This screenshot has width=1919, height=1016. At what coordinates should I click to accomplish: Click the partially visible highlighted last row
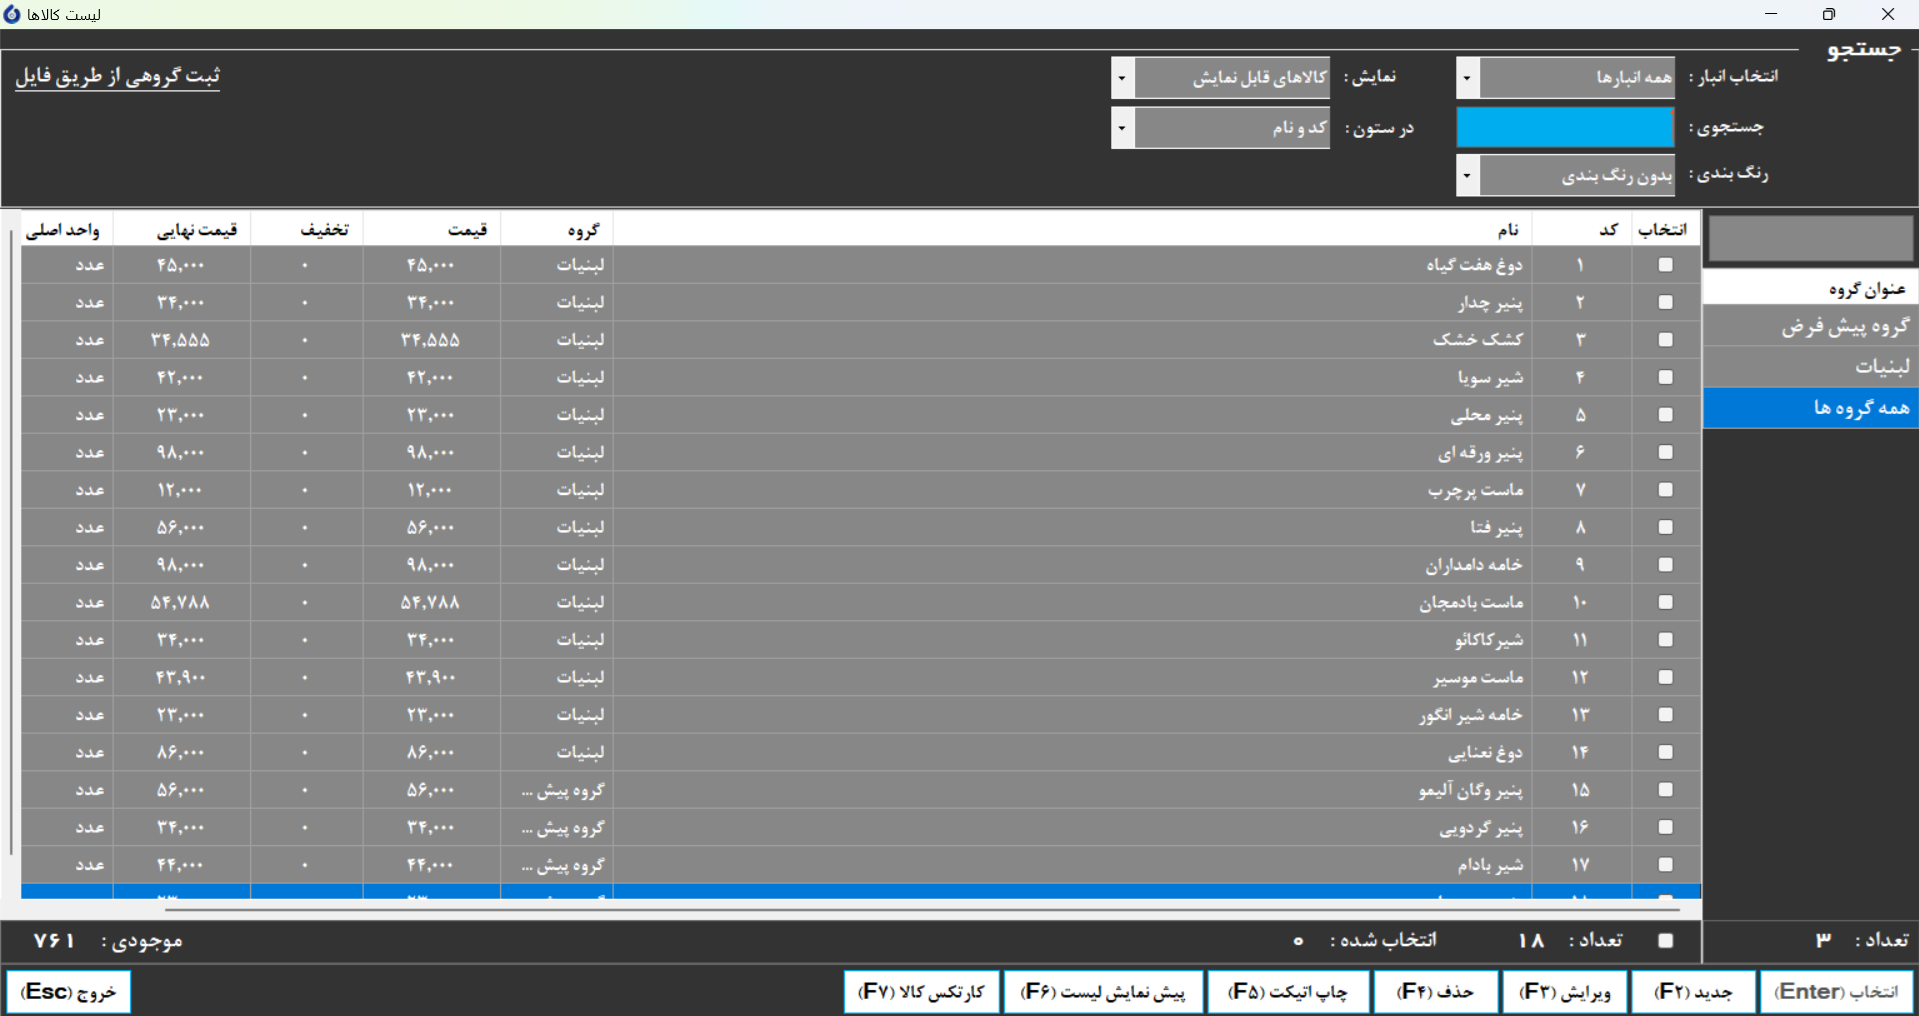point(860,892)
